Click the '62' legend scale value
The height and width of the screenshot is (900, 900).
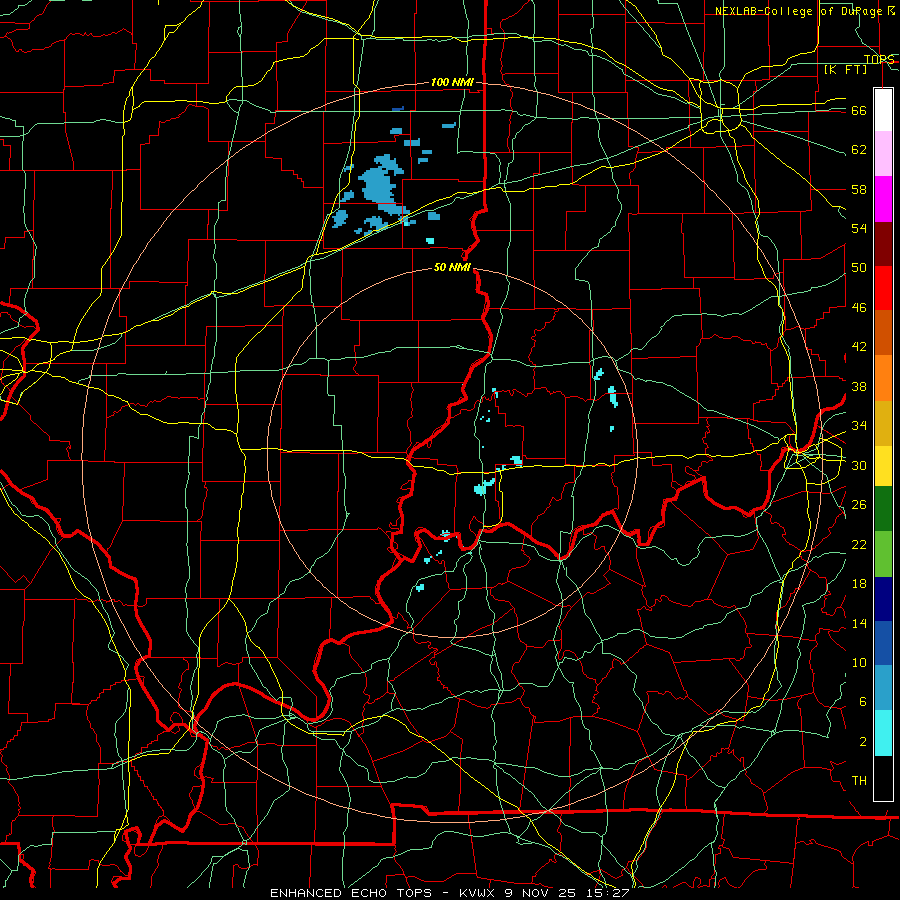point(859,150)
